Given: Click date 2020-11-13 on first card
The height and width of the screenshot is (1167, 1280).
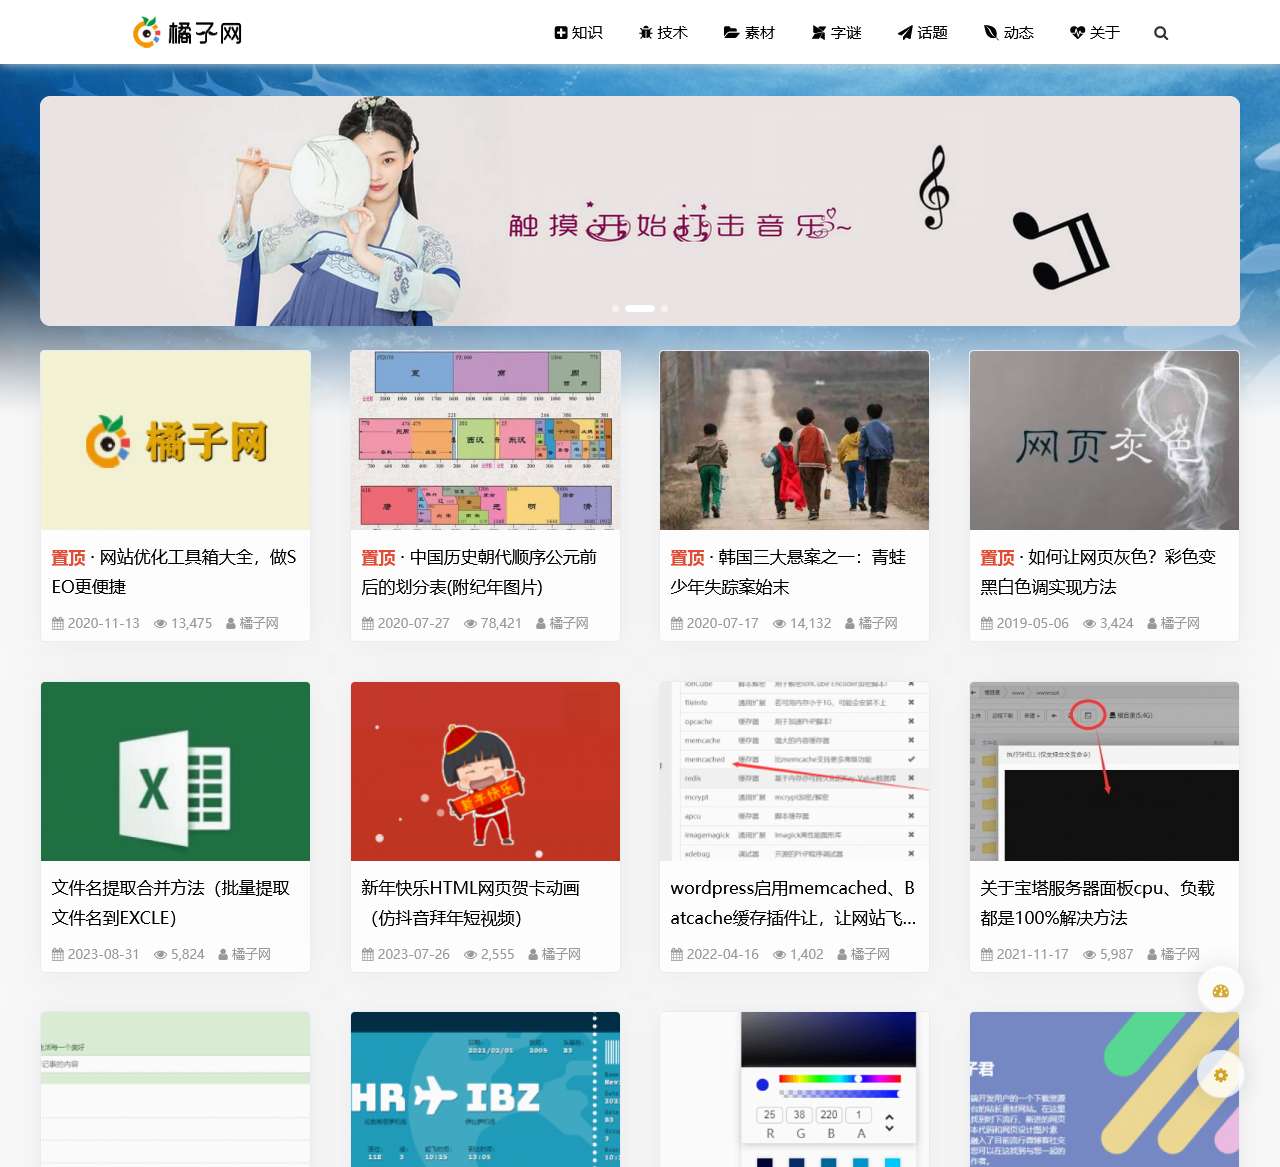Looking at the screenshot, I should tap(103, 623).
